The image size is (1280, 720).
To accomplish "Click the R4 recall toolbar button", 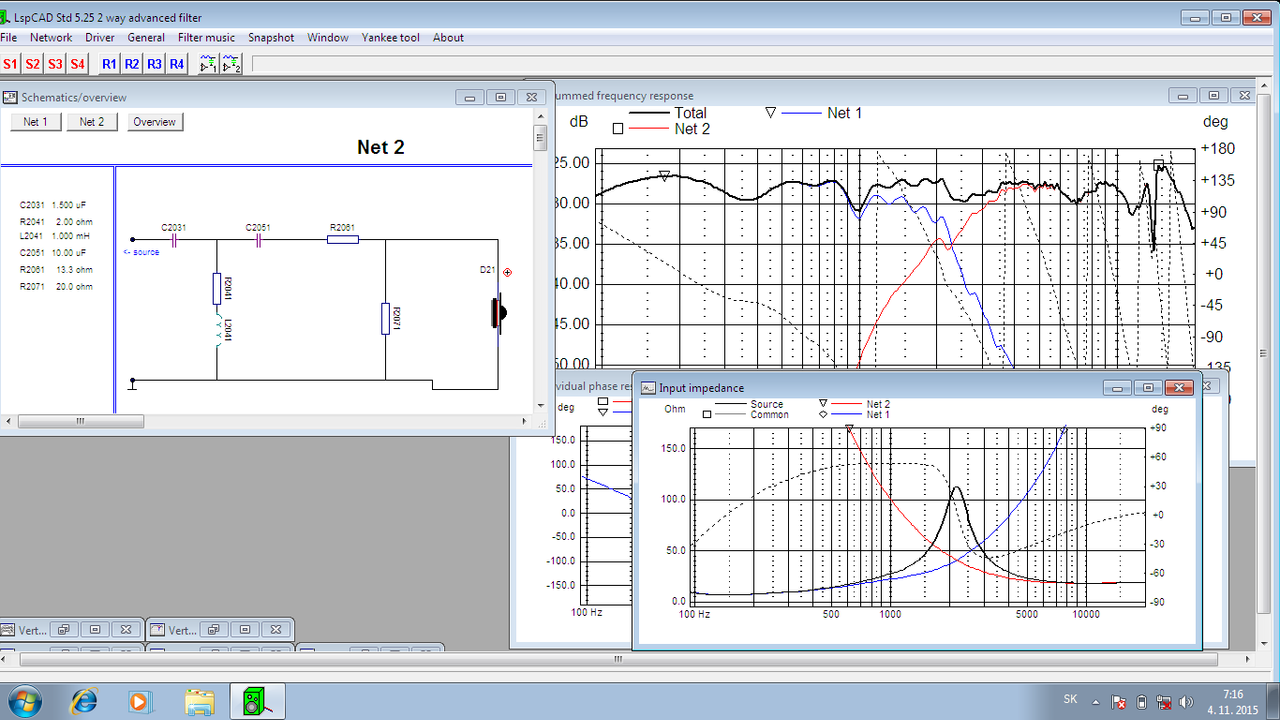I will [x=177, y=64].
